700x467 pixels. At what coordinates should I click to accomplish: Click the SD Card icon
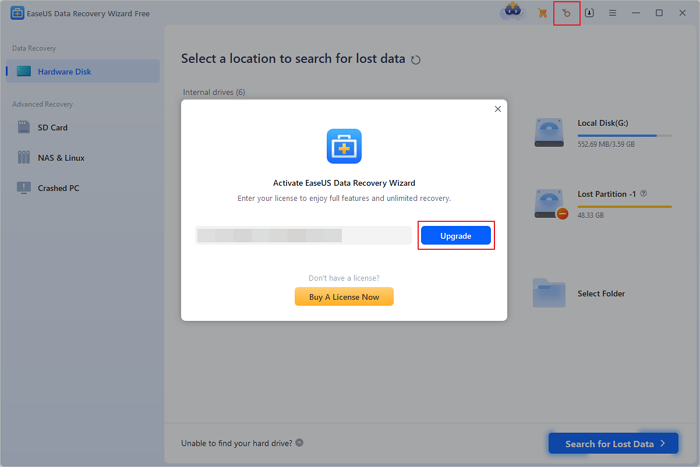pyautogui.click(x=24, y=127)
